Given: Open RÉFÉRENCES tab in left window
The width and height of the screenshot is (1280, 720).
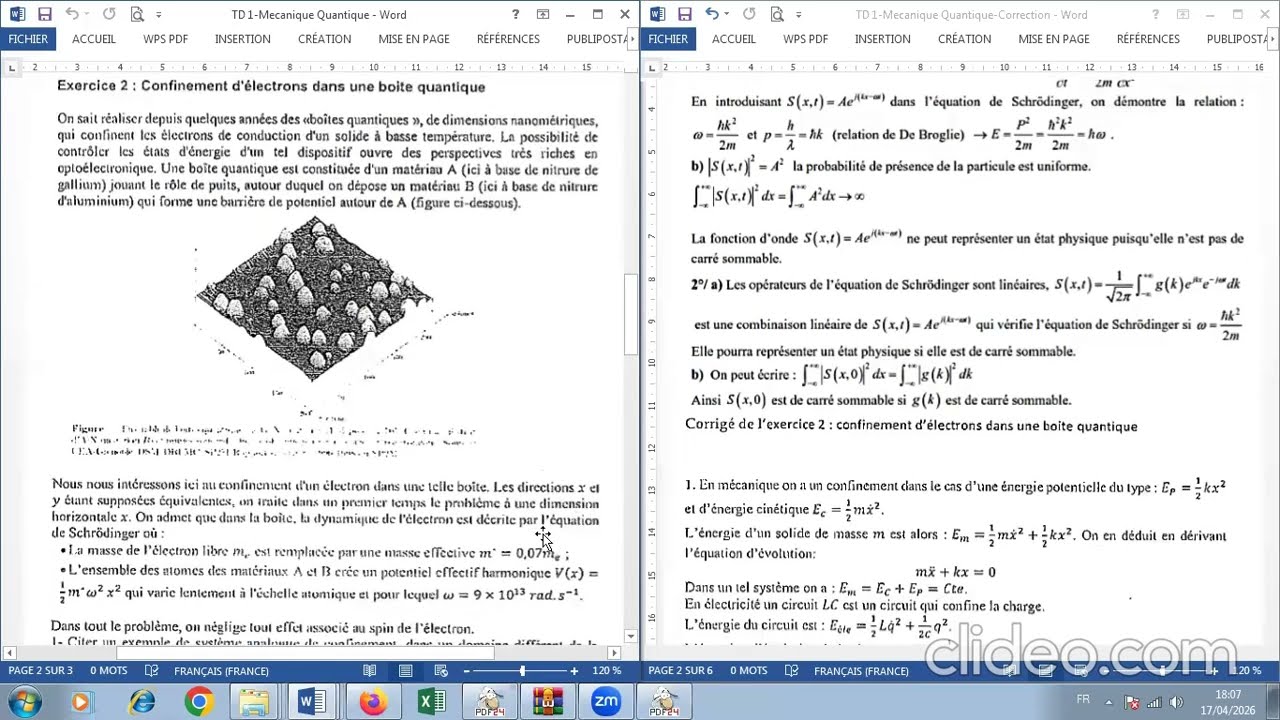Looking at the screenshot, I should [508, 39].
